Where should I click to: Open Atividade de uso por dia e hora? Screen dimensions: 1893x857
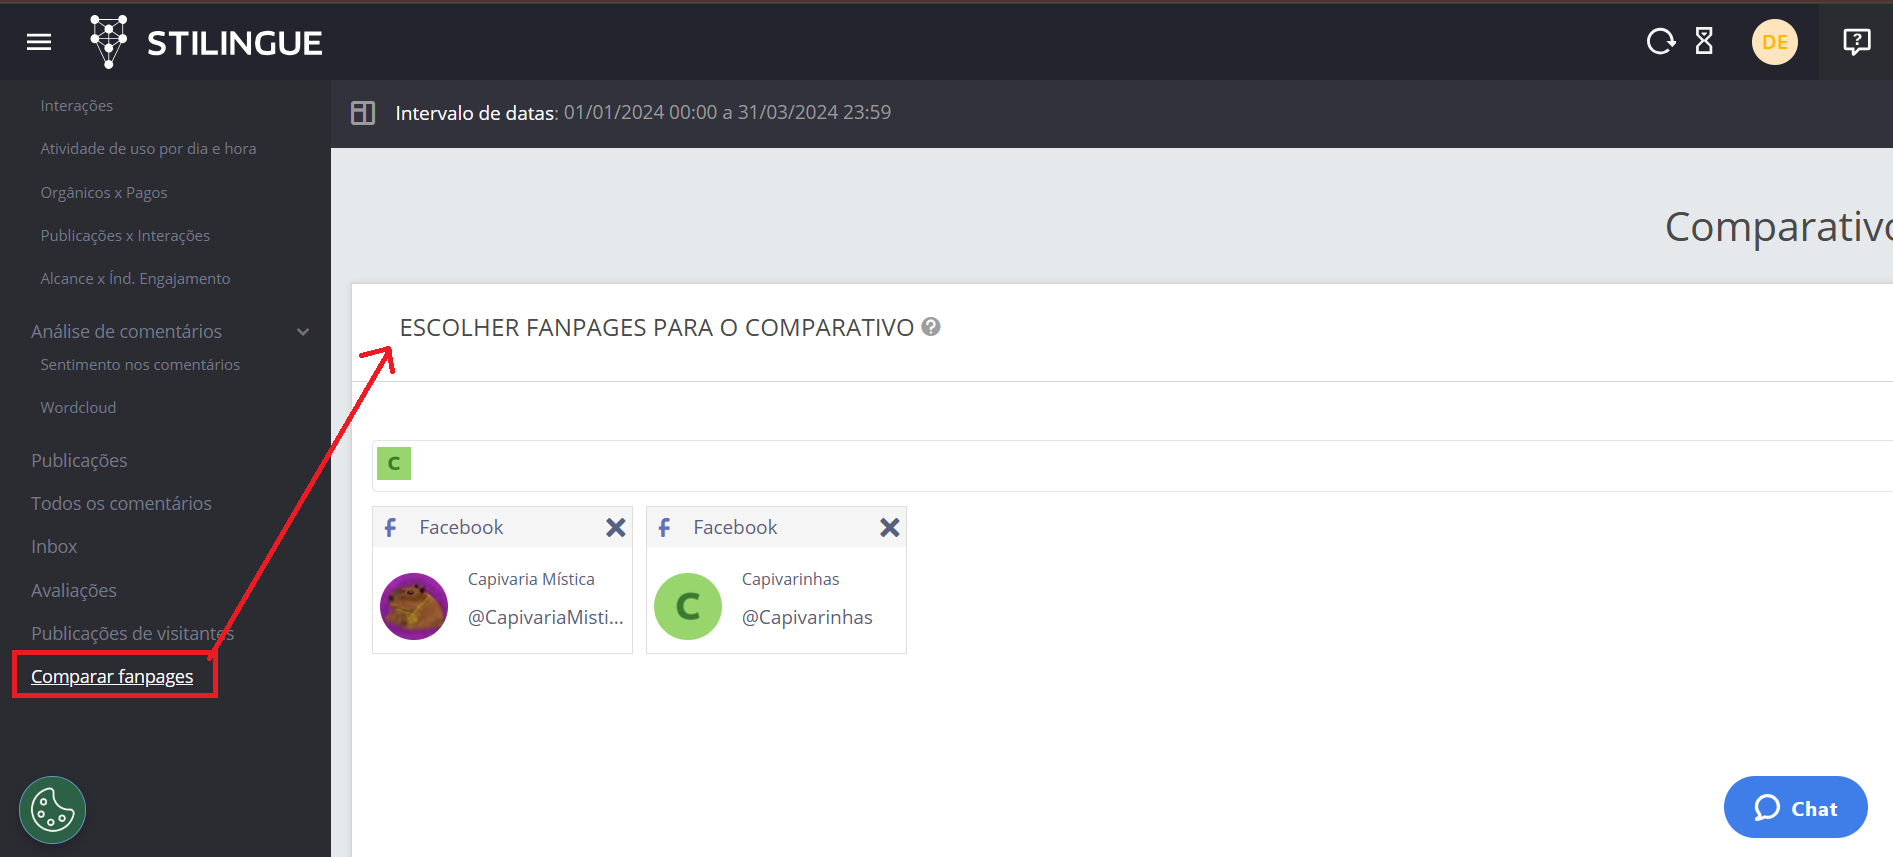coord(148,148)
